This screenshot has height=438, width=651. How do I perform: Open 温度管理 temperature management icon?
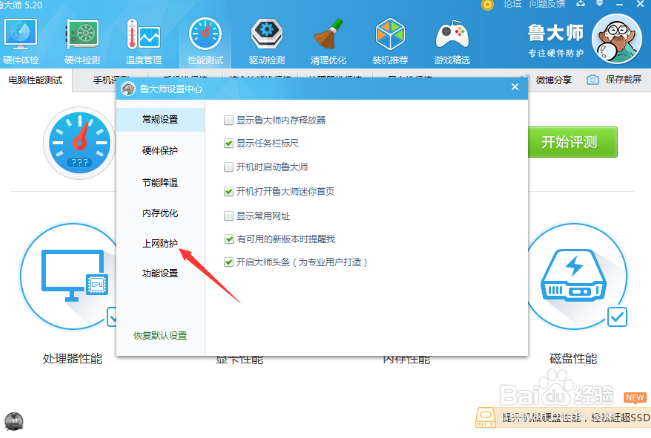click(x=144, y=34)
